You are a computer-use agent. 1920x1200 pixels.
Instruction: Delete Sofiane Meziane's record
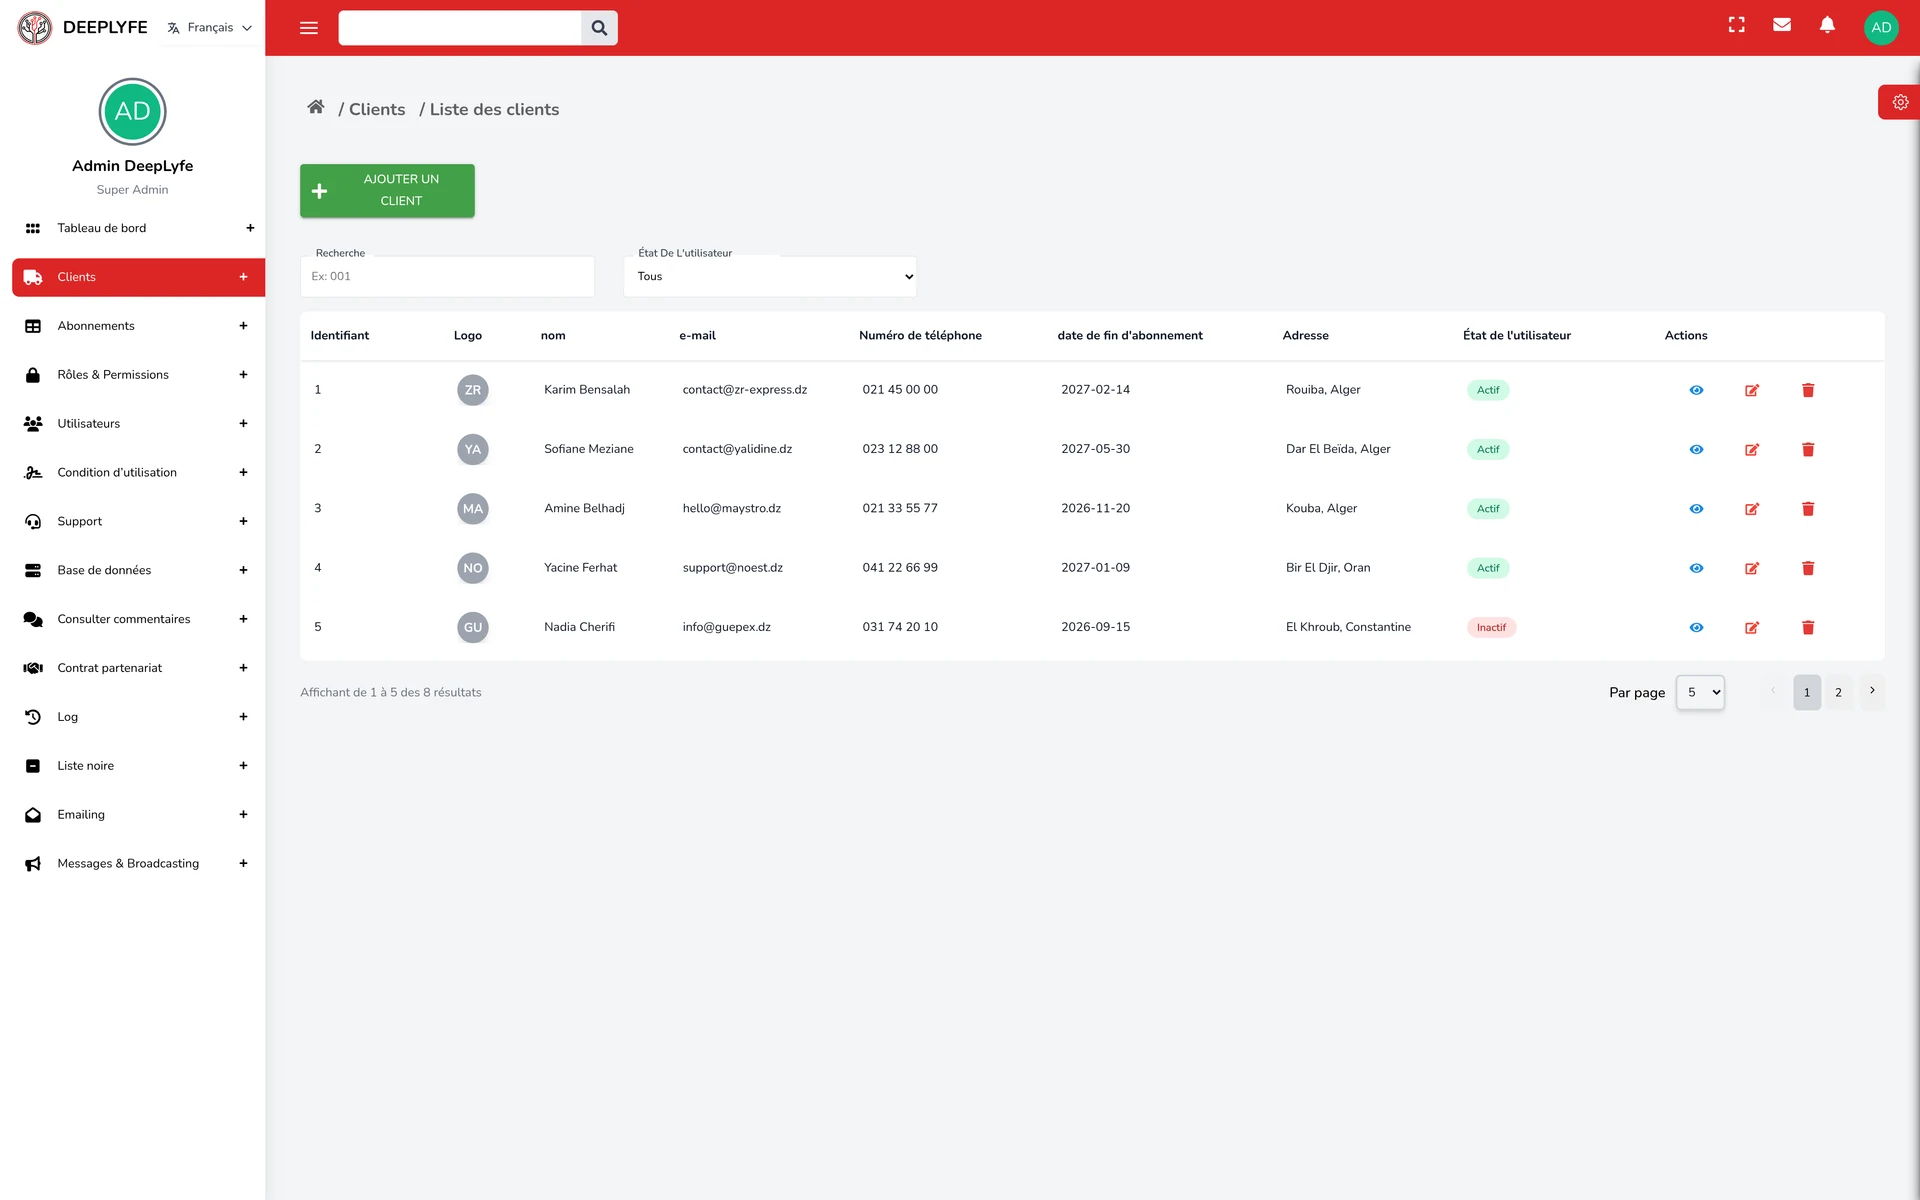click(1808, 450)
